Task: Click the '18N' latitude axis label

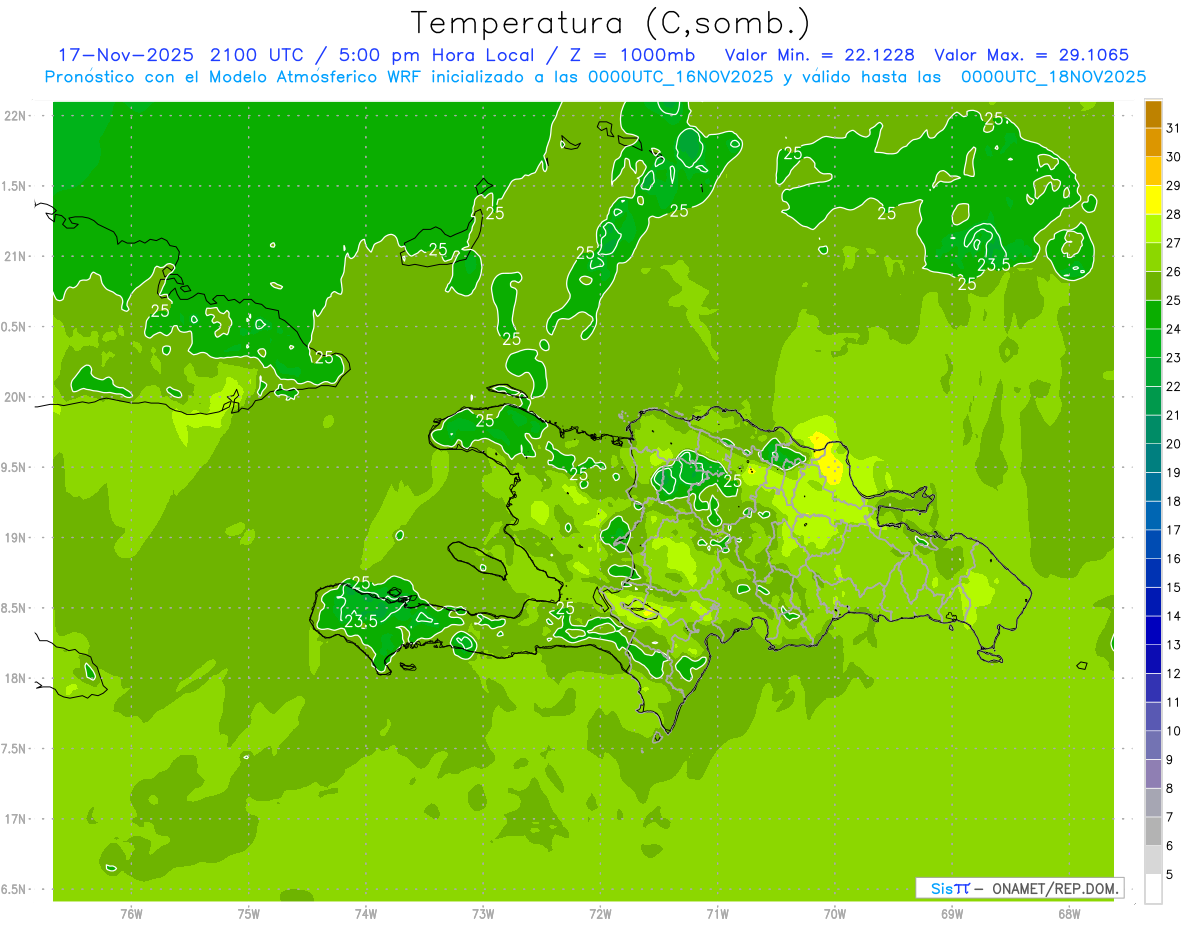Action: click(x=15, y=678)
